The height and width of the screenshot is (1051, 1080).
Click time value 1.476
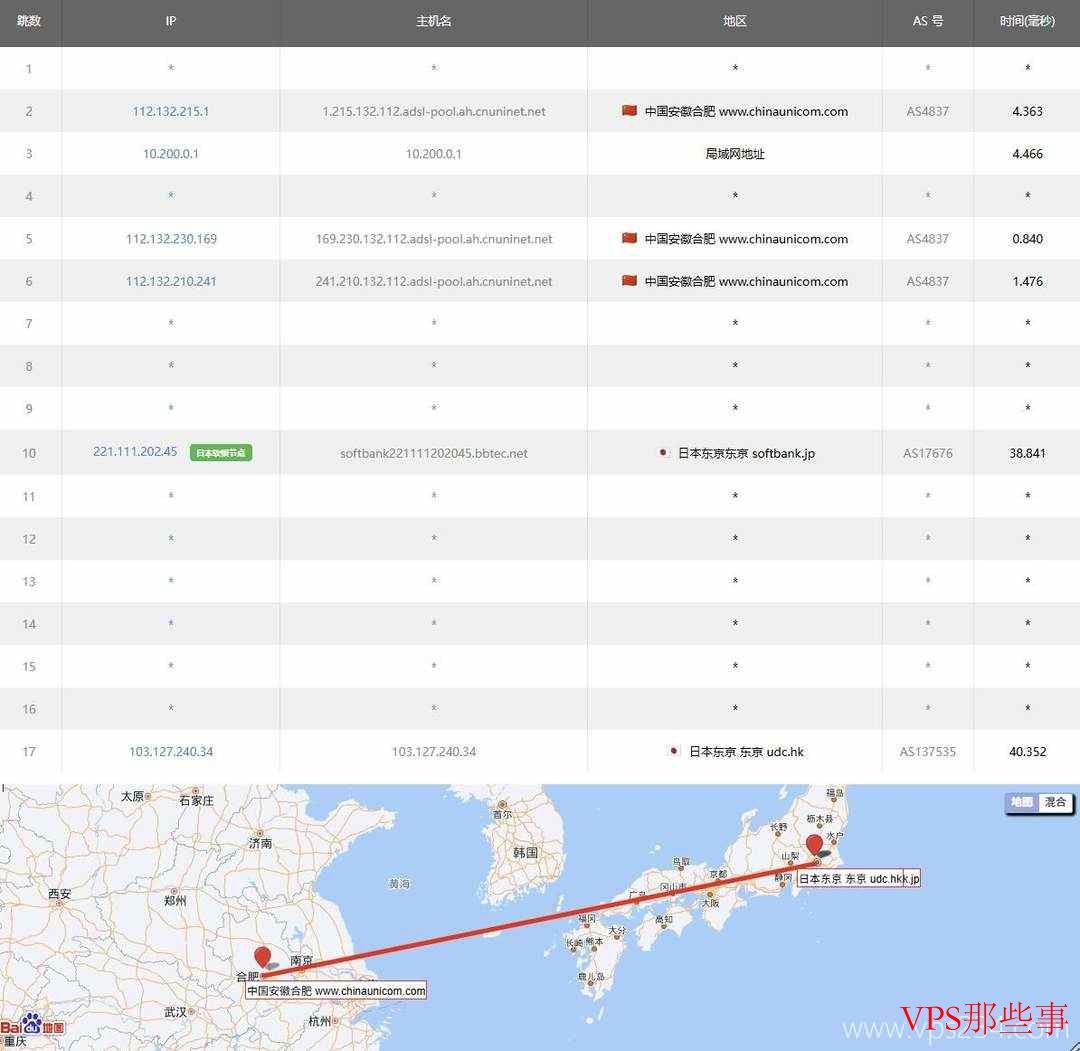tap(1027, 282)
